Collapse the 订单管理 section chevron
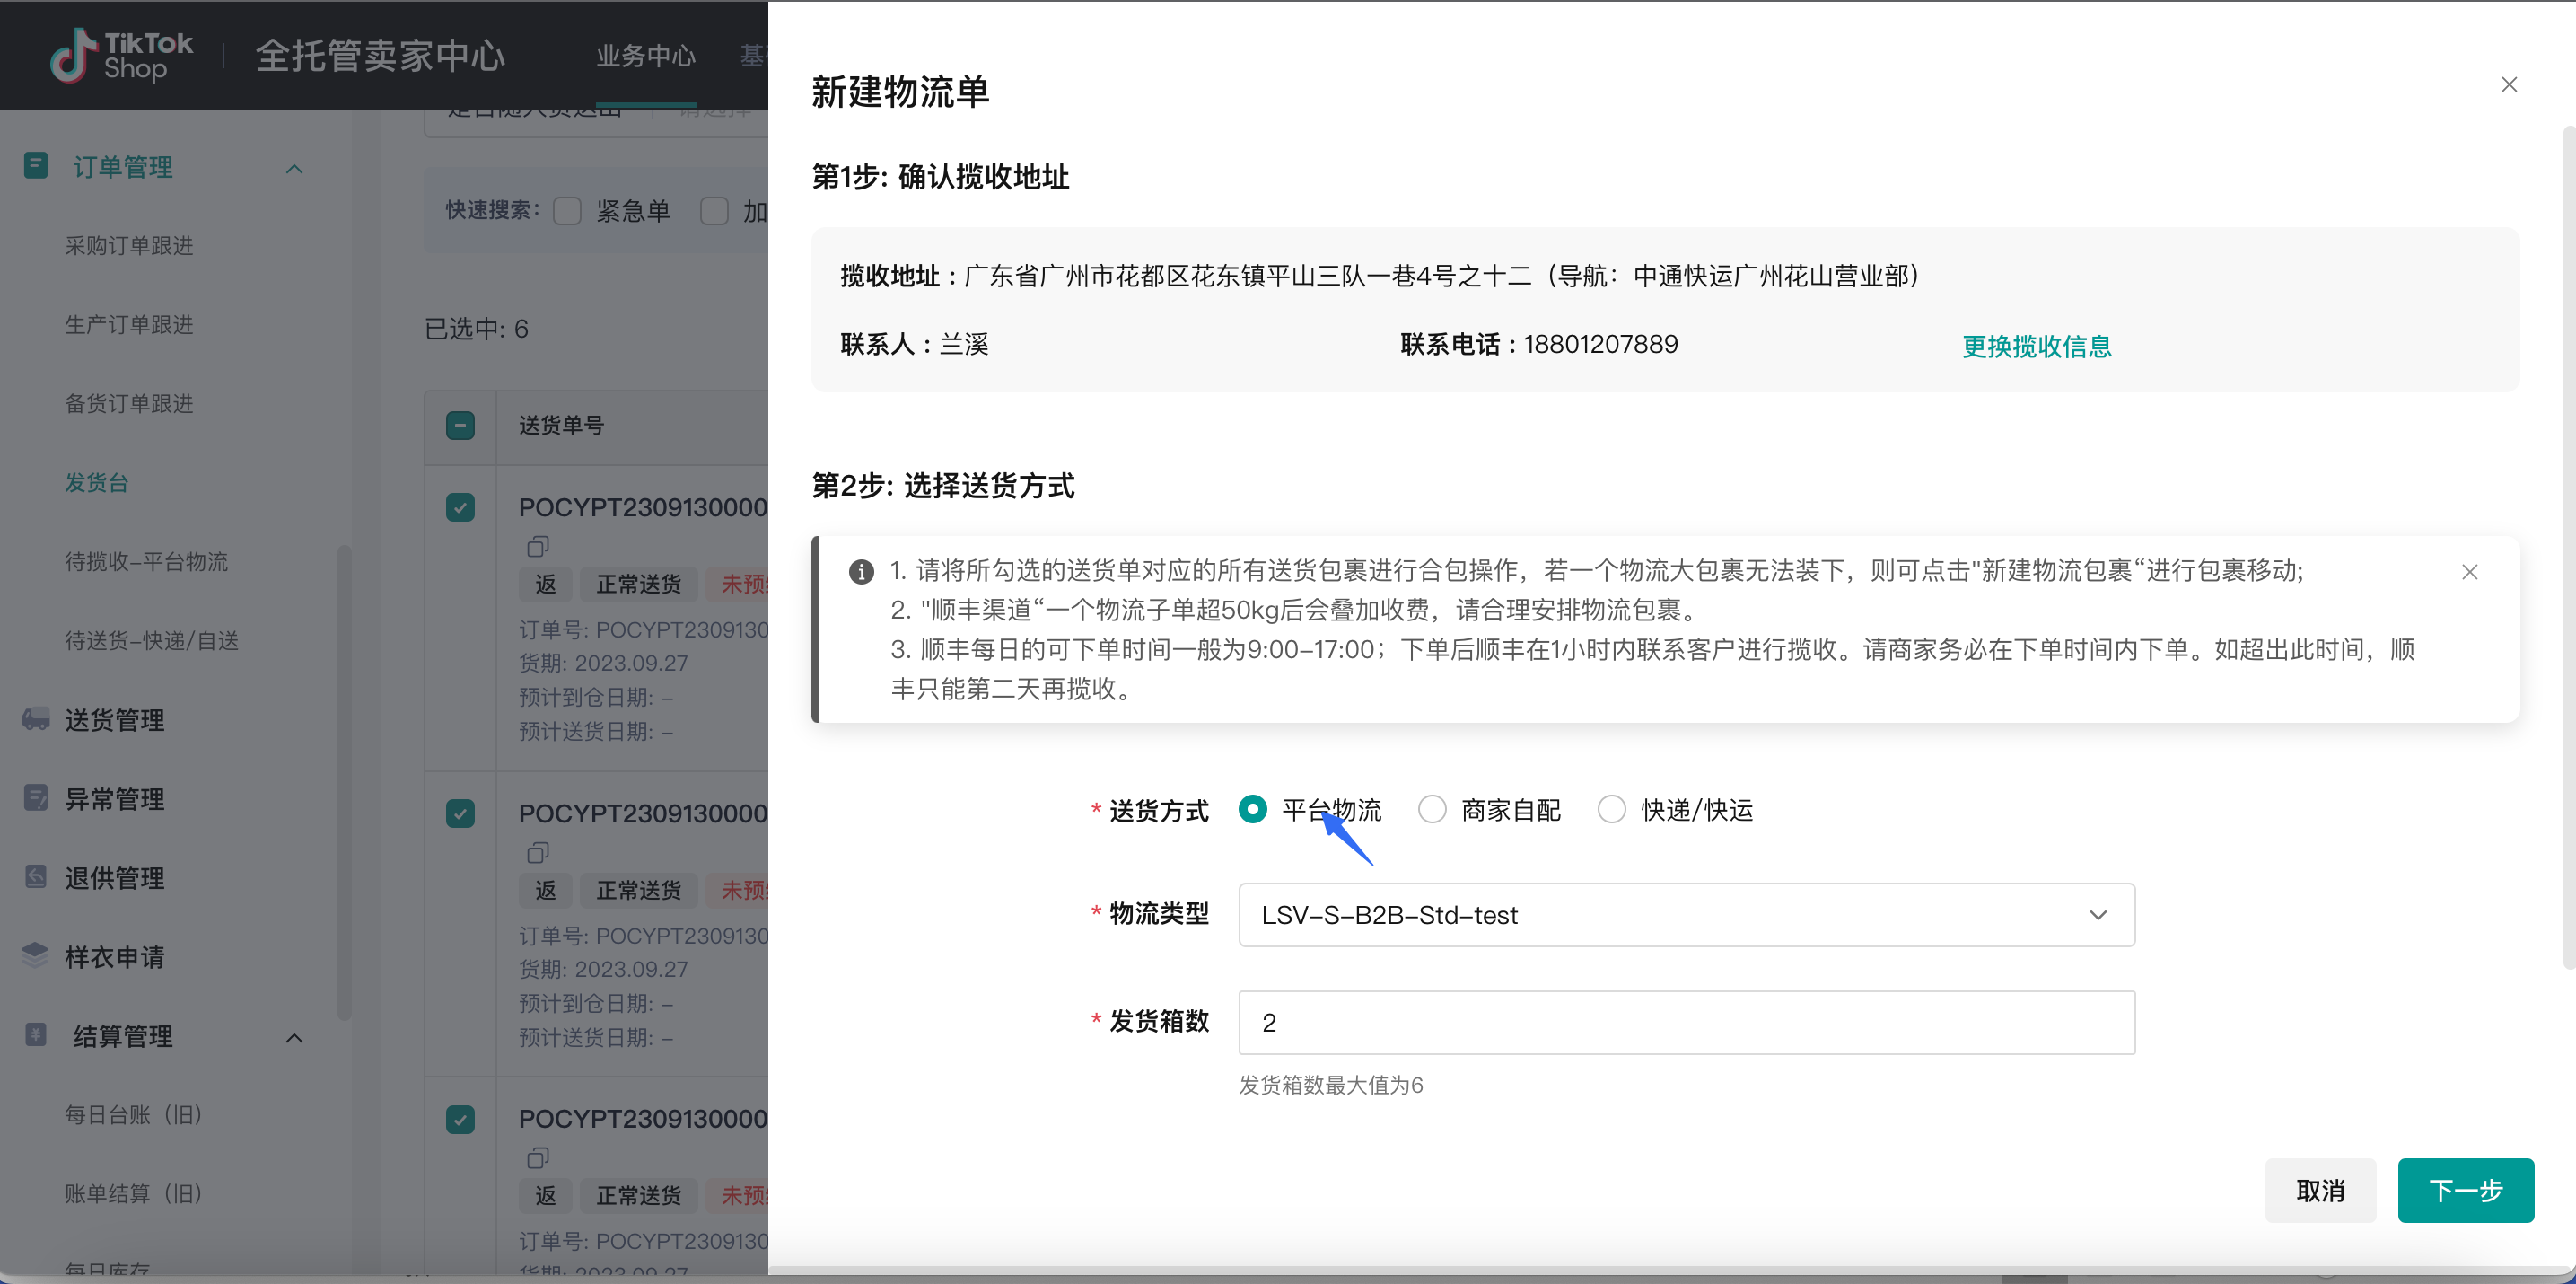Screen dimensions: 2576x1284 point(294,168)
